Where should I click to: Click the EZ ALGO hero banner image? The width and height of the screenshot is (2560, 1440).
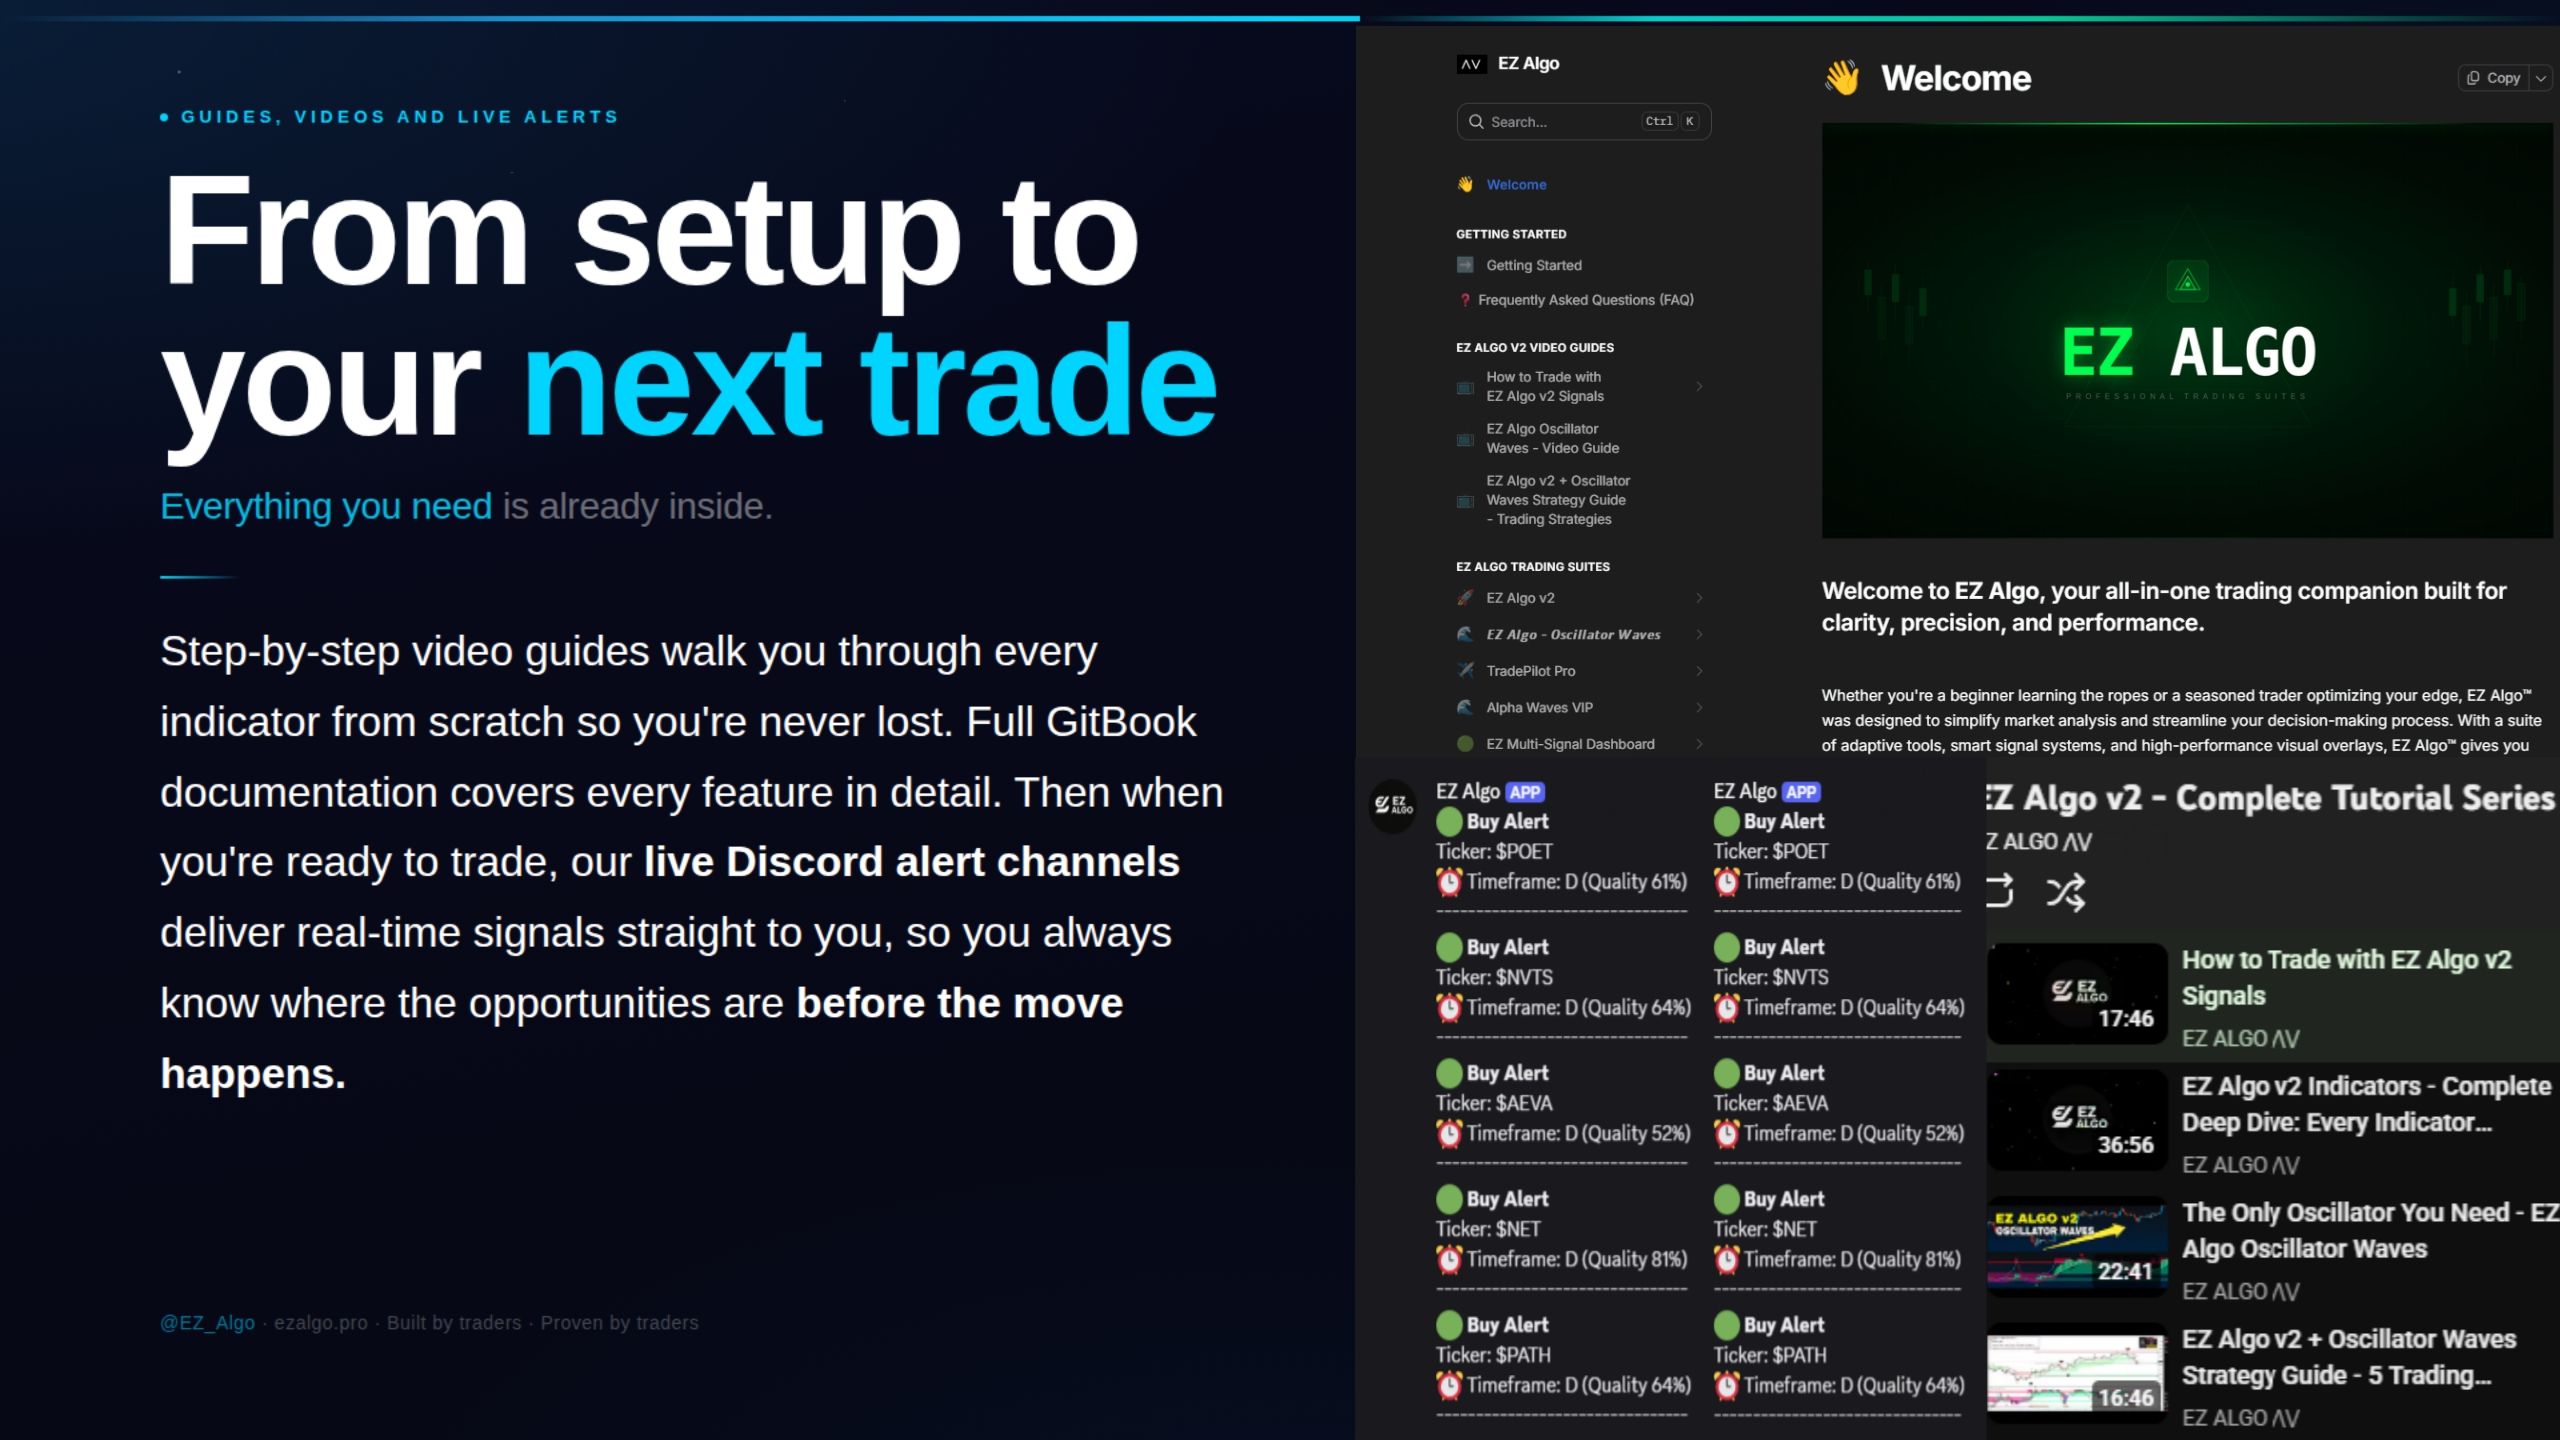[x=2187, y=331]
